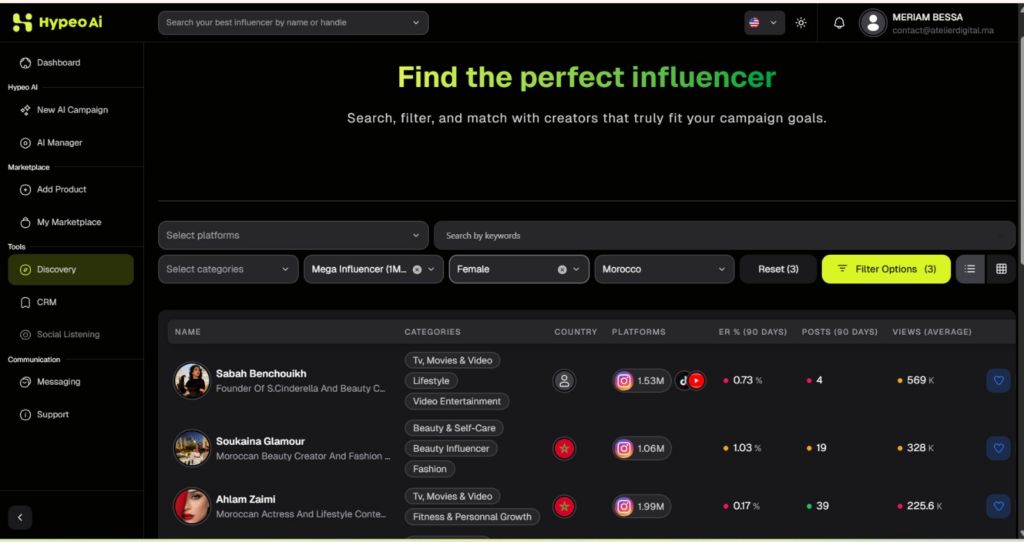Click Ahlam's Instagram 1.99M badge
This screenshot has height=542, width=1024.
[641, 506]
